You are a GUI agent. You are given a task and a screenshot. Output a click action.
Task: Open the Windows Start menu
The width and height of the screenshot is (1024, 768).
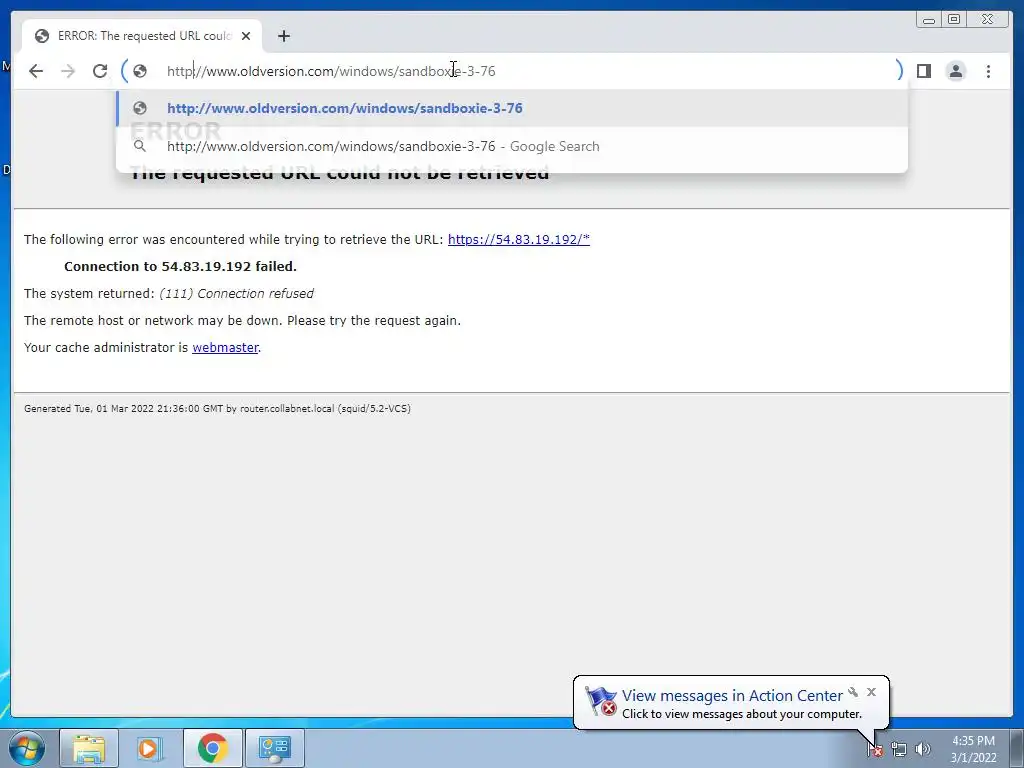click(x=27, y=748)
